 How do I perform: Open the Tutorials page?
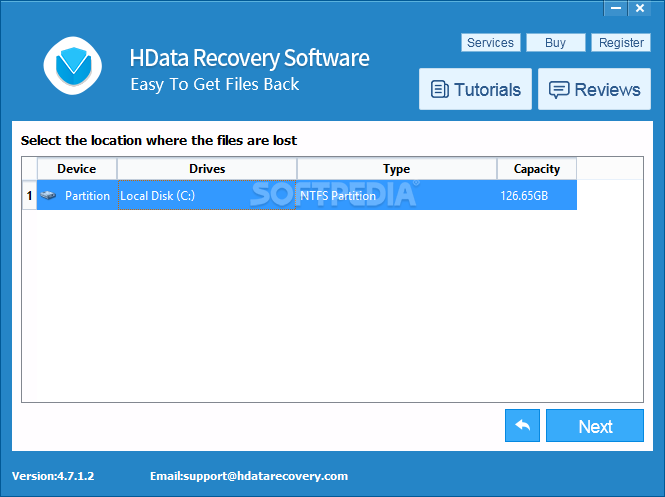point(475,89)
